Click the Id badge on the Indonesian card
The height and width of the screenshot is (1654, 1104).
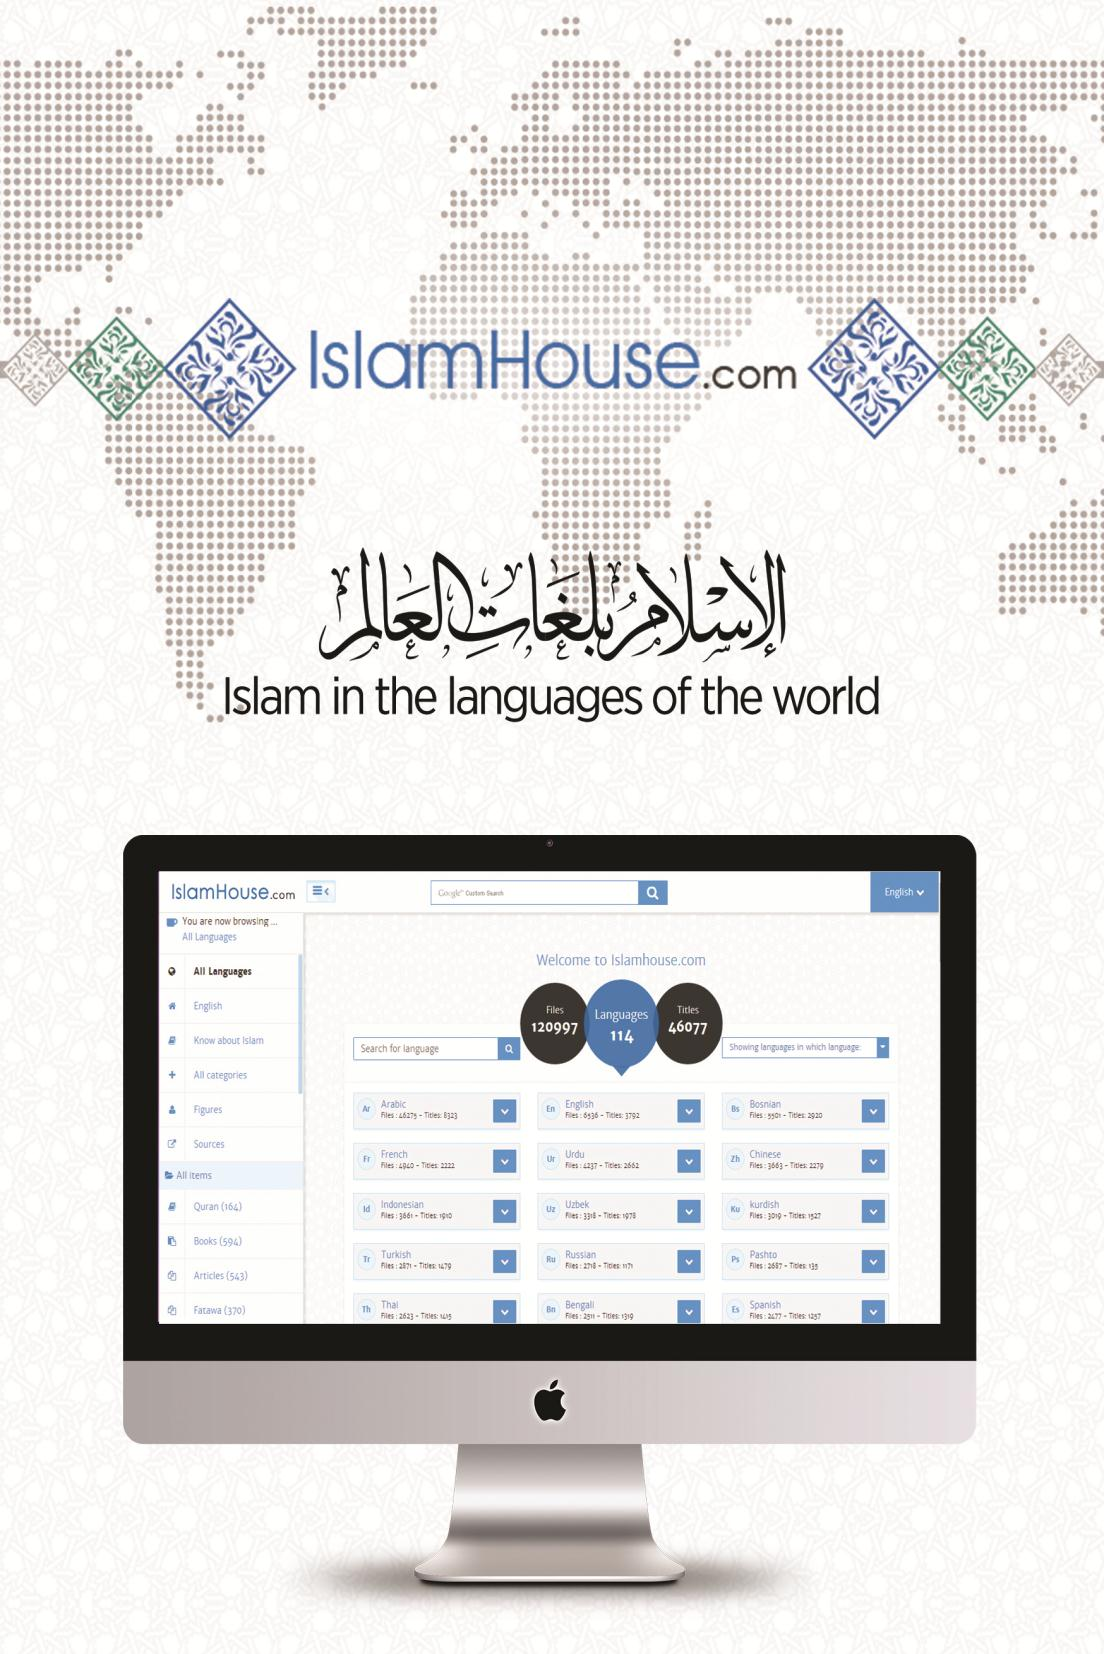coord(366,1209)
